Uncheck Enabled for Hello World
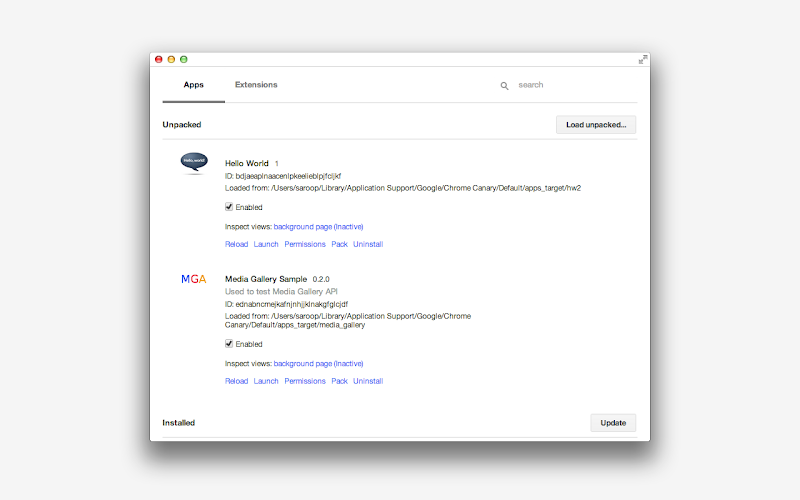Image resolution: width=800 pixels, height=500 pixels. click(x=229, y=207)
